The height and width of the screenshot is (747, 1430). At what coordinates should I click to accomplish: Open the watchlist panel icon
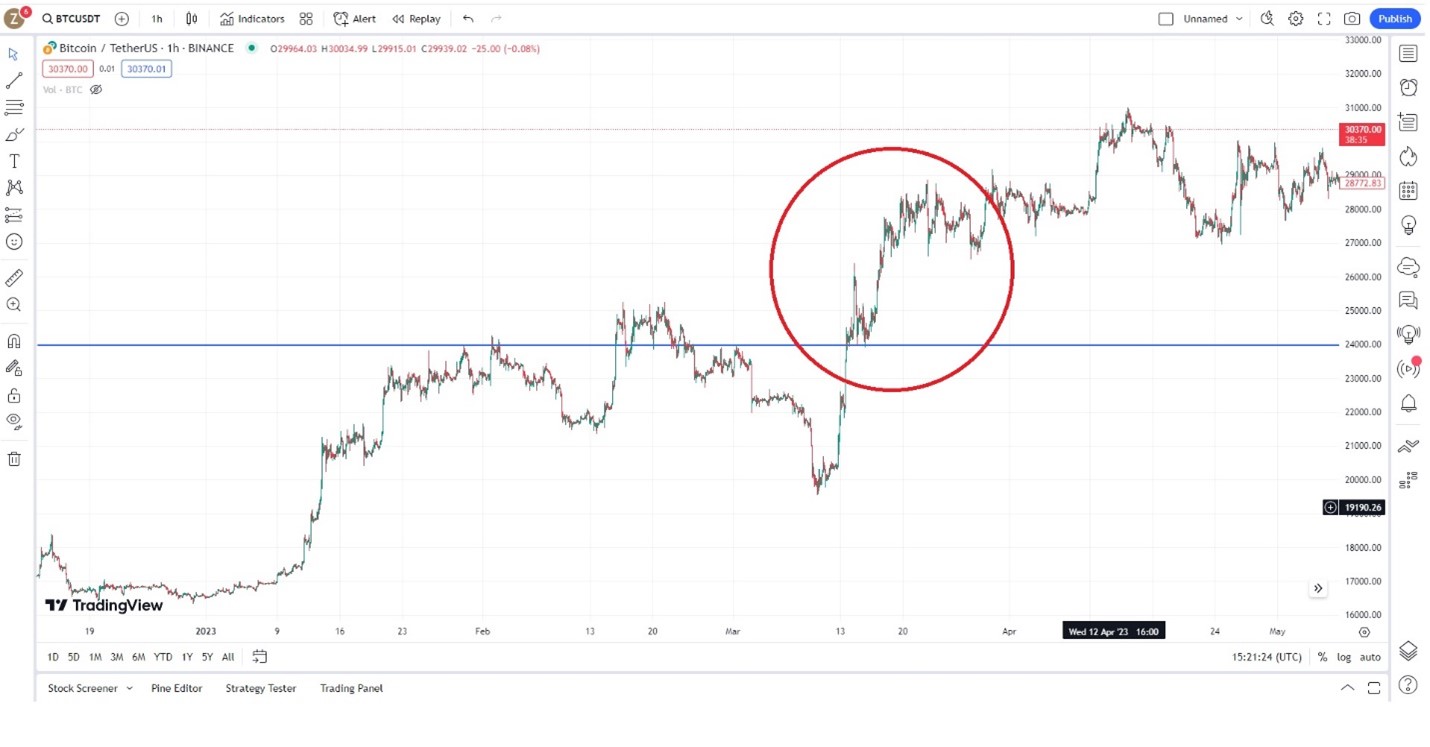[1408, 53]
